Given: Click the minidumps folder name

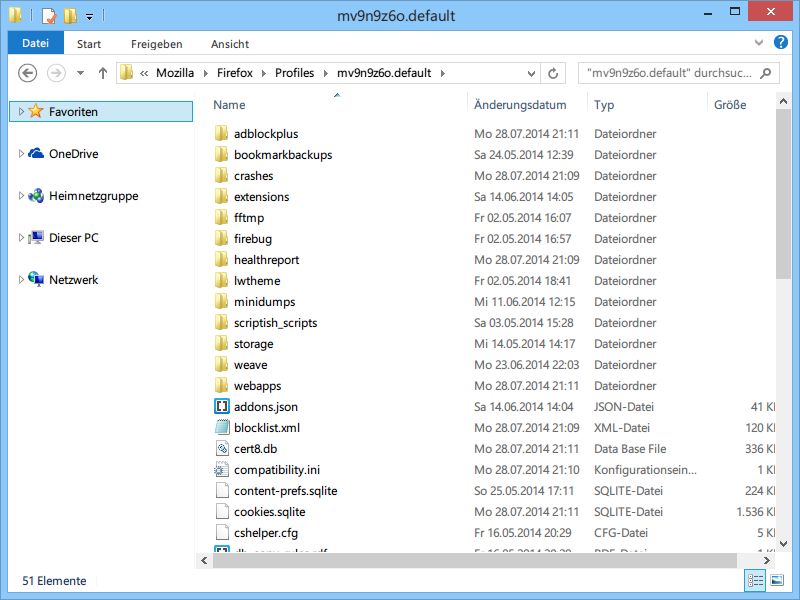Looking at the screenshot, I should (264, 302).
